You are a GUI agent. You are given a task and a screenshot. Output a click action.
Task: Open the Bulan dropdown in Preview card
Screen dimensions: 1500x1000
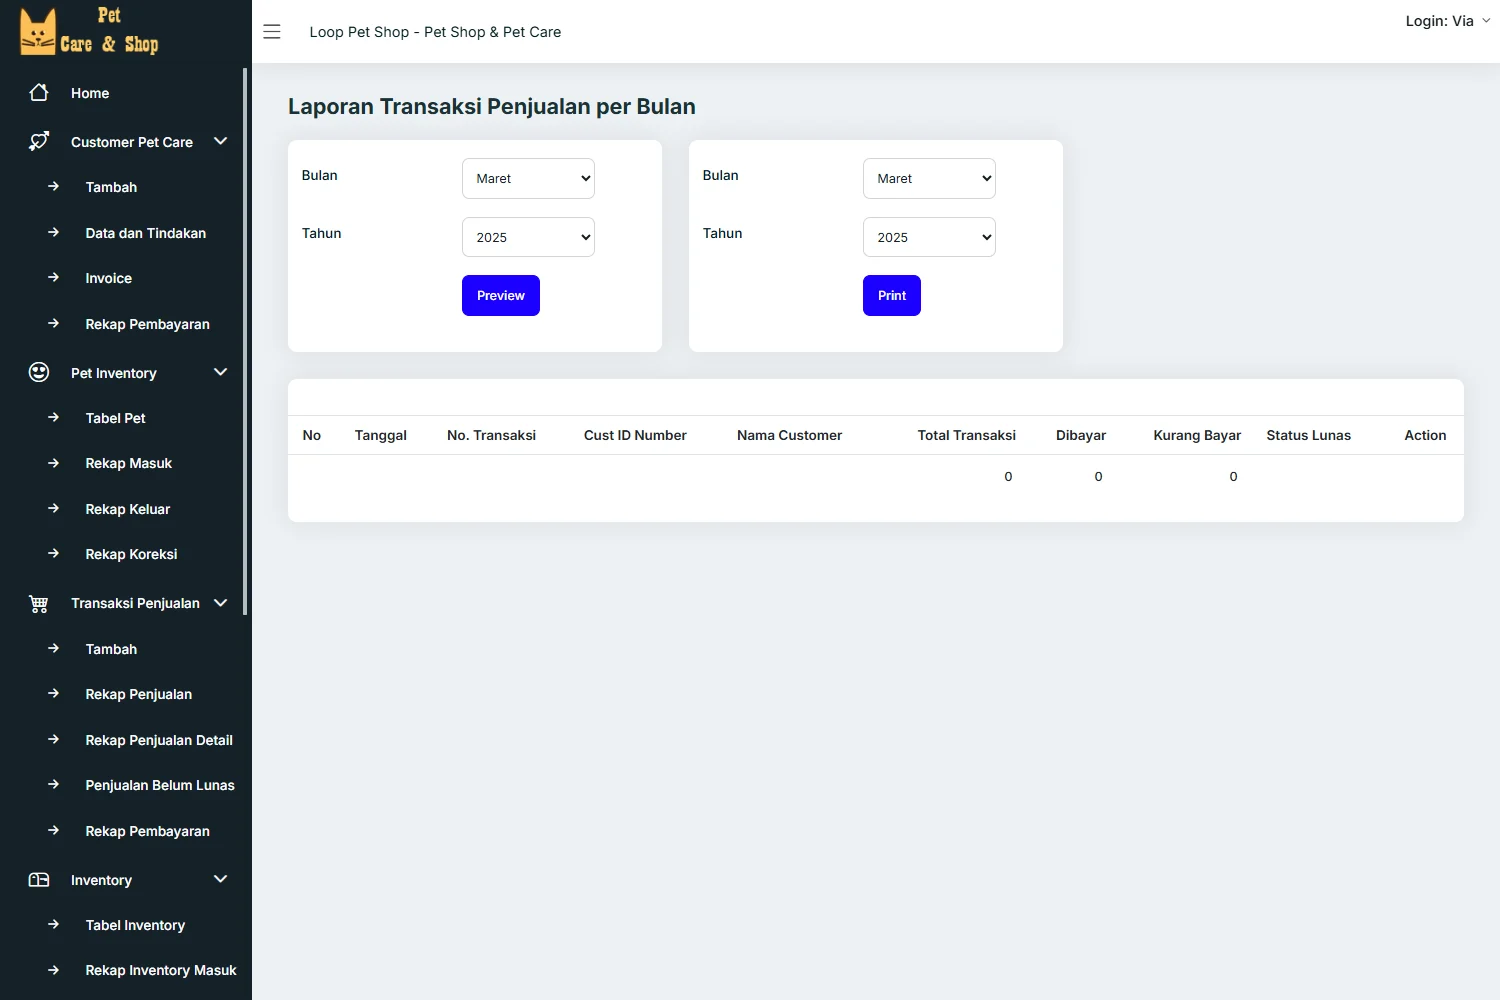(528, 178)
